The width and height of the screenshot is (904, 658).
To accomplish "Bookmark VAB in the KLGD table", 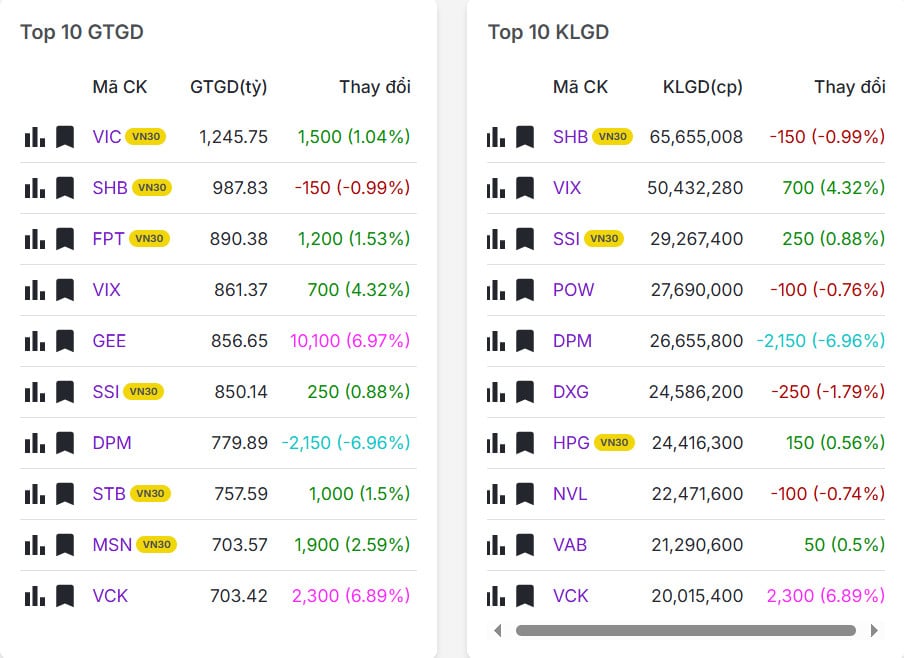I will coord(525,545).
